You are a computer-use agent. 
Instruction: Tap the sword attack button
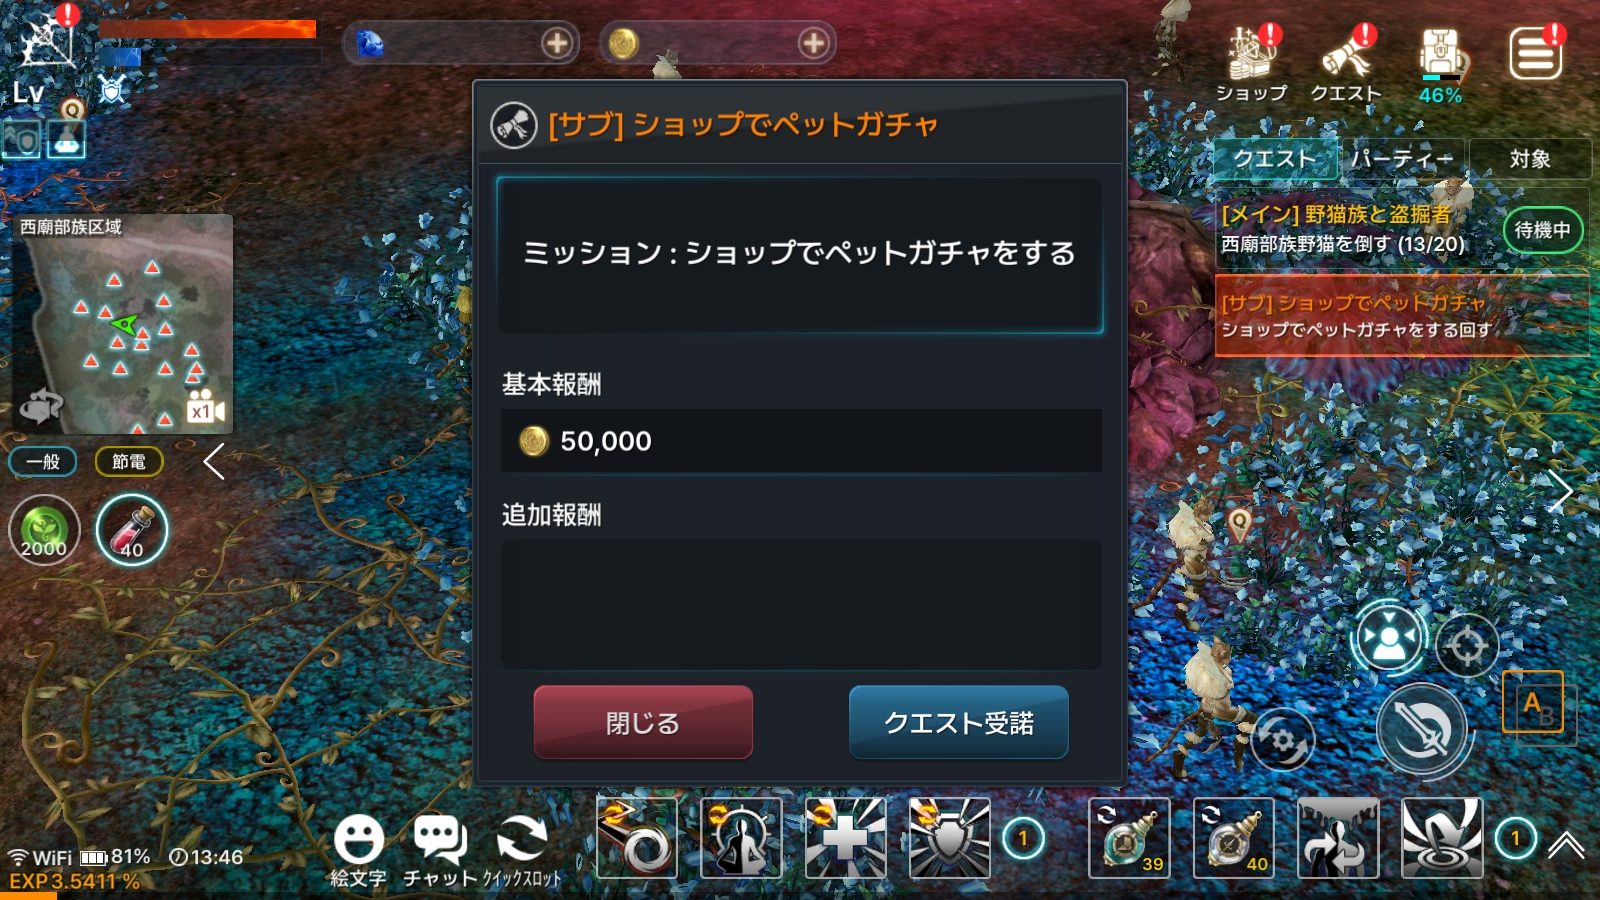click(x=1421, y=729)
